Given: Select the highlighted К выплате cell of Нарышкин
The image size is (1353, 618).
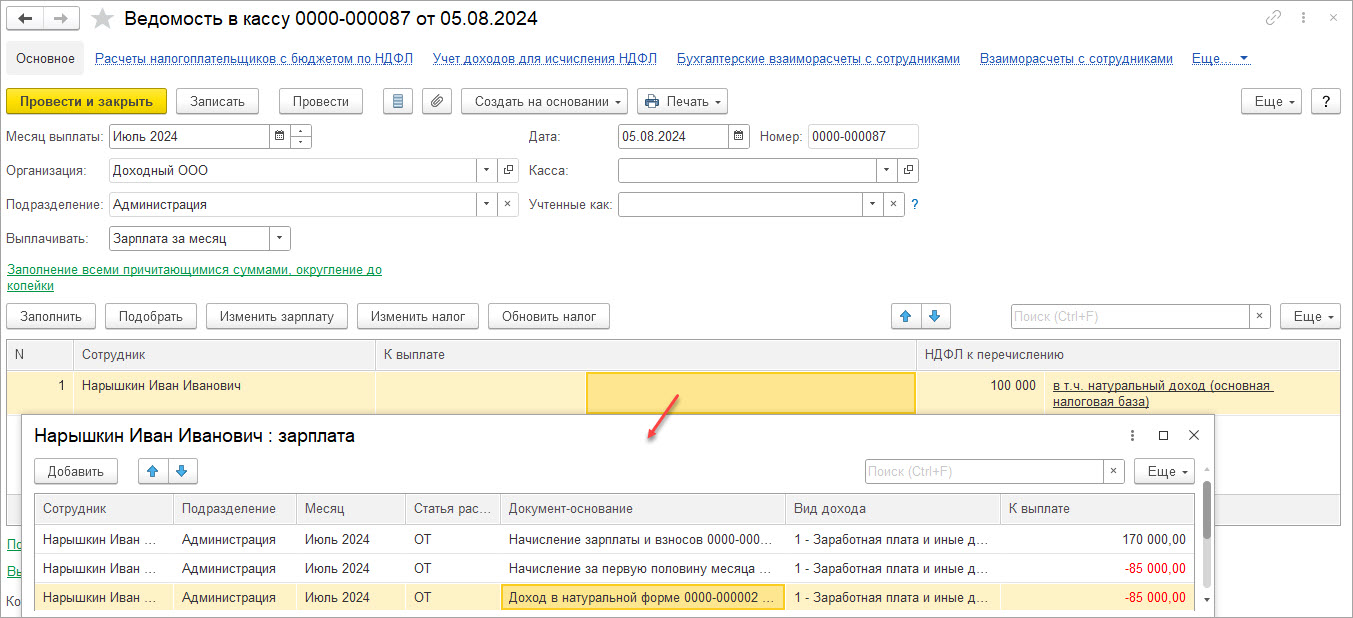Looking at the screenshot, I should [750, 393].
